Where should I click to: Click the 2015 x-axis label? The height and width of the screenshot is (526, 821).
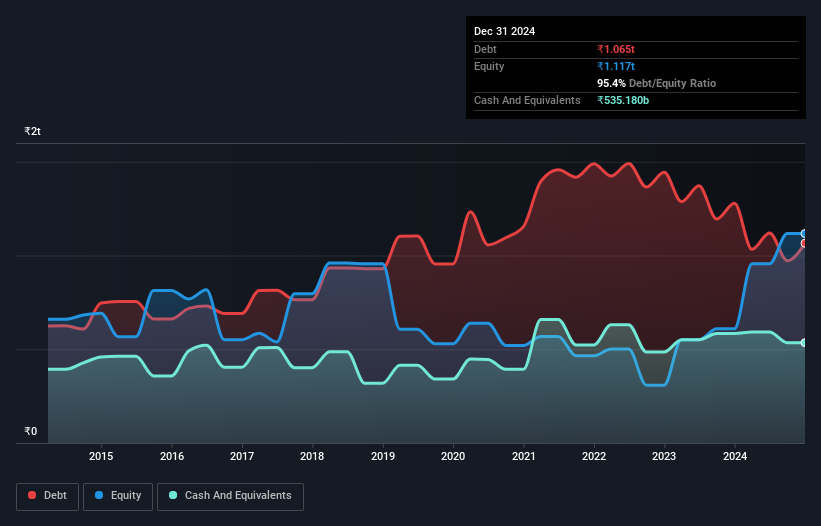click(101, 456)
